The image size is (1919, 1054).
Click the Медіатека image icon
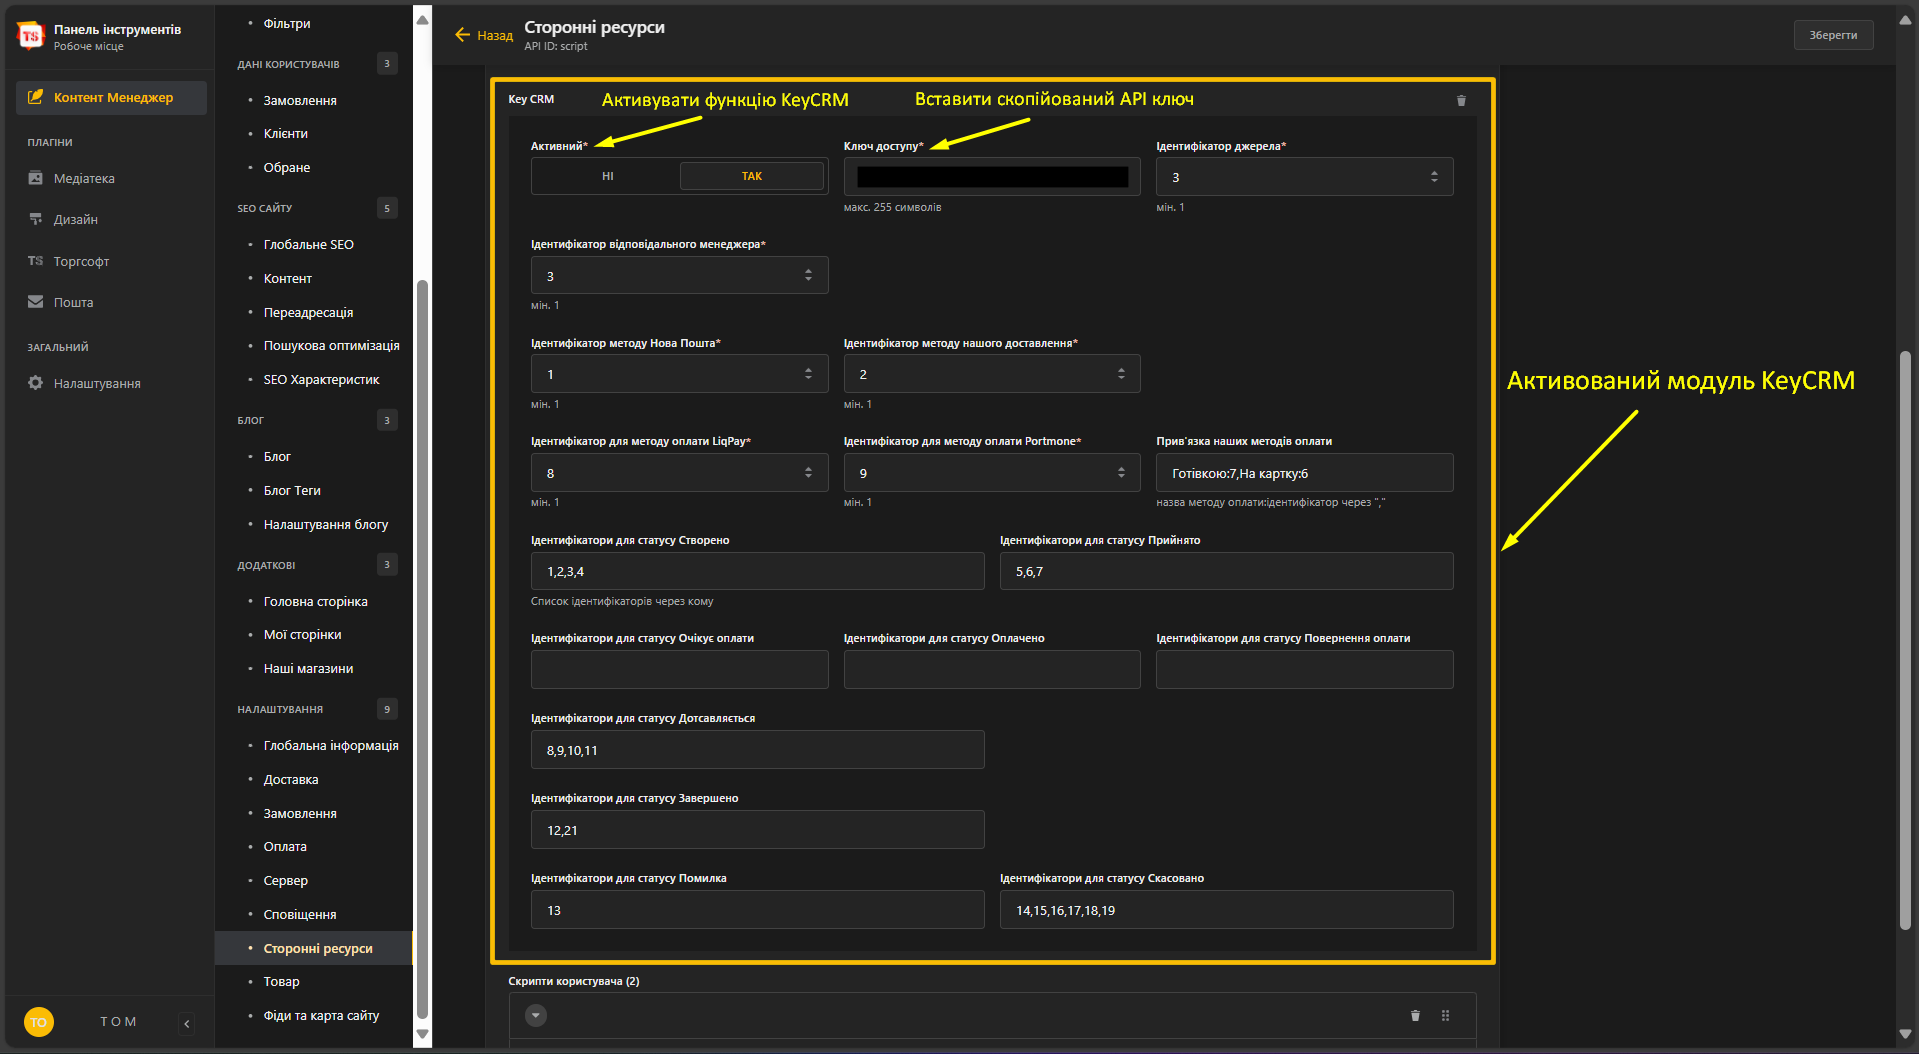coord(36,178)
